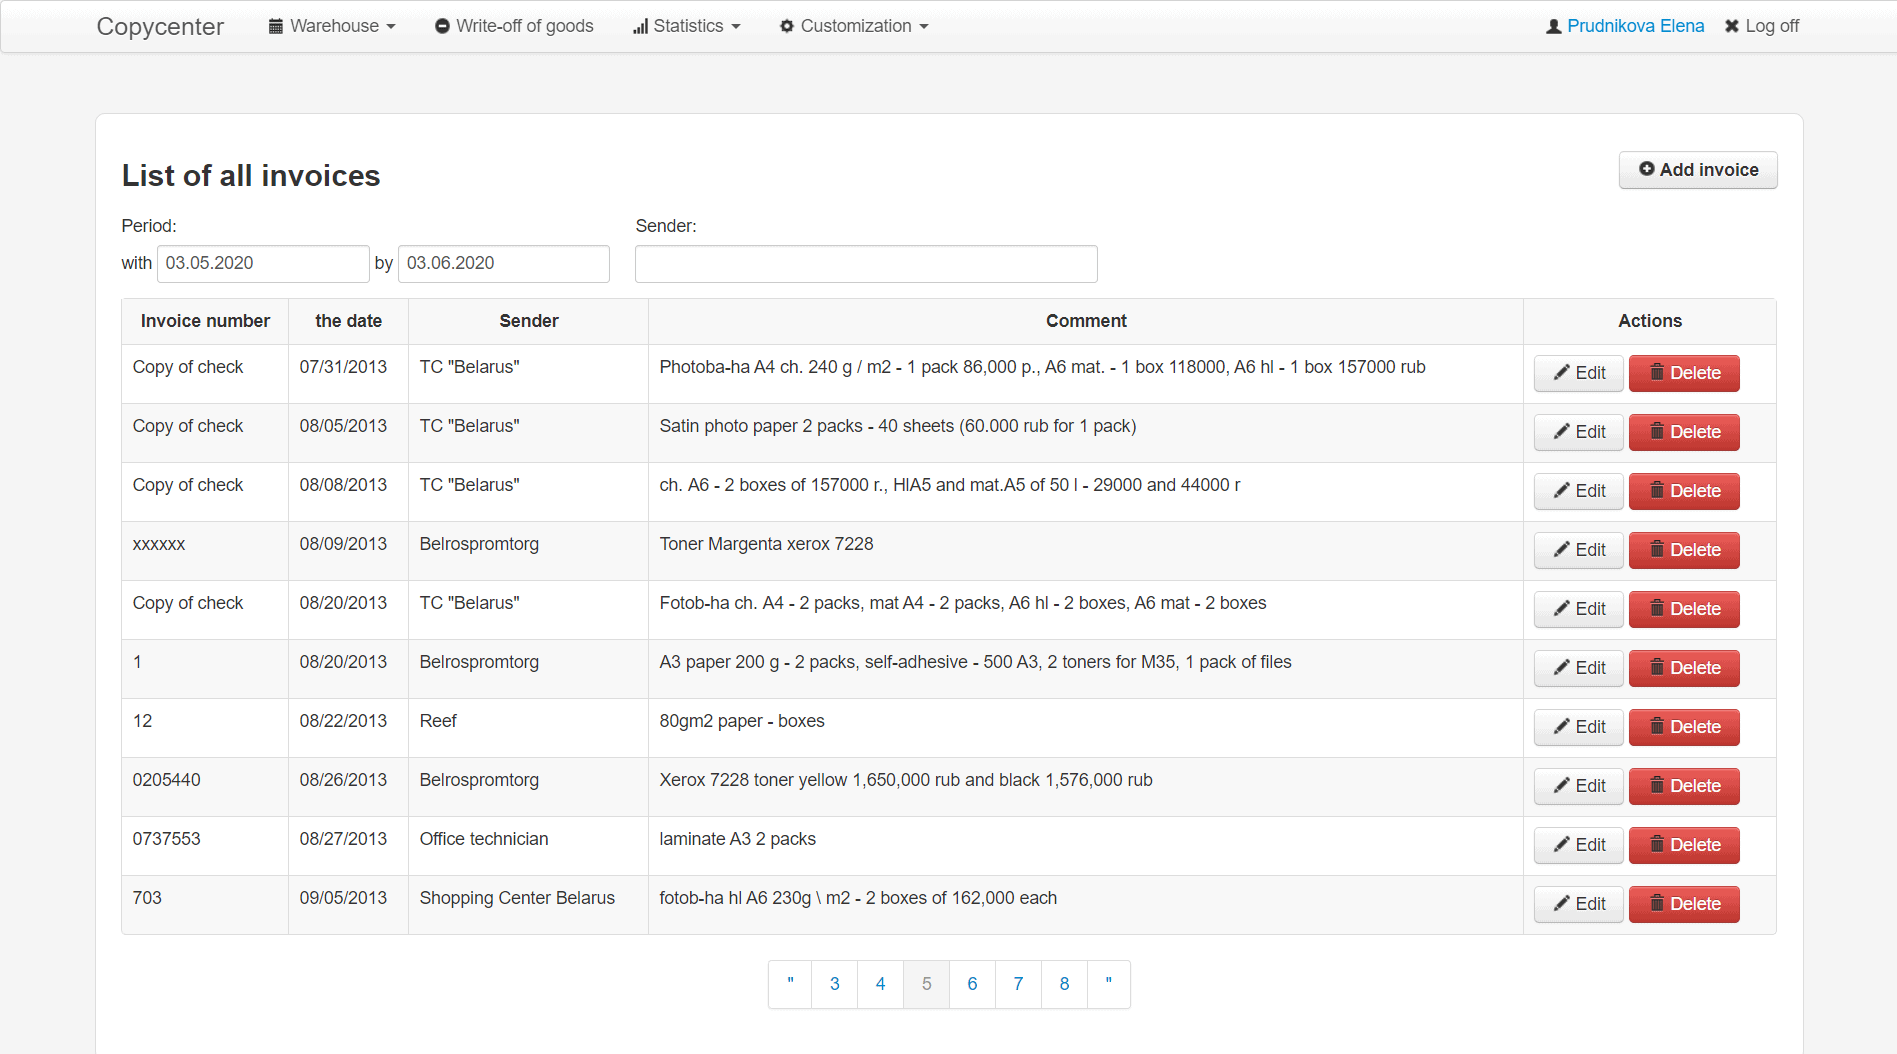Expand the Statistics dropdown menu
Image resolution: width=1897 pixels, height=1054 pixels.
coord(687,26)
